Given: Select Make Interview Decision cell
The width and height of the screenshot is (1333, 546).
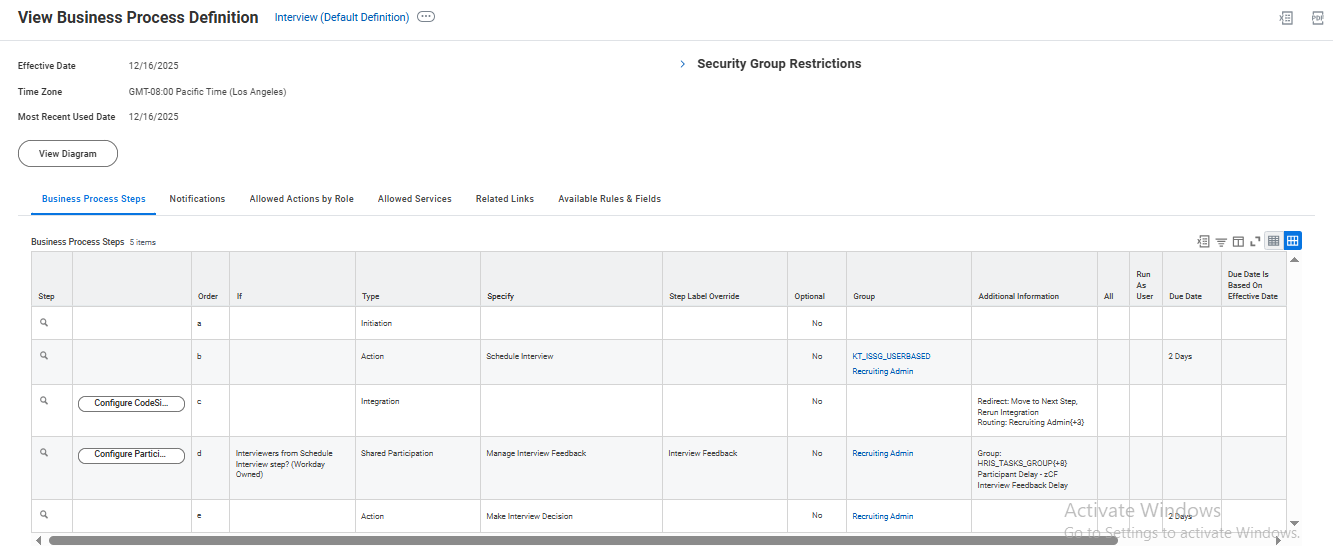Looking at the screenshot, I should tap(571, 516).
